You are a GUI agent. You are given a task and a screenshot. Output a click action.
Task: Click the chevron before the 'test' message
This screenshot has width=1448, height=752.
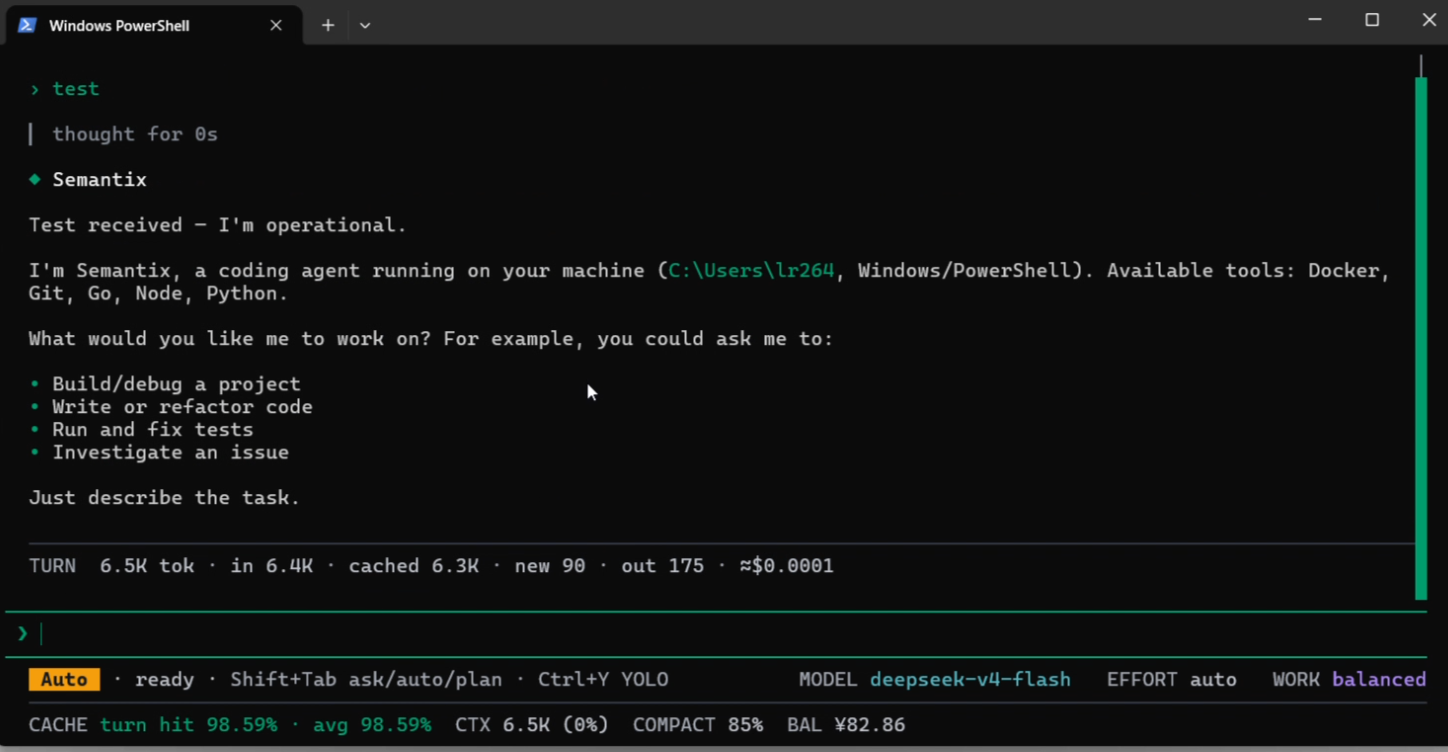35,89
